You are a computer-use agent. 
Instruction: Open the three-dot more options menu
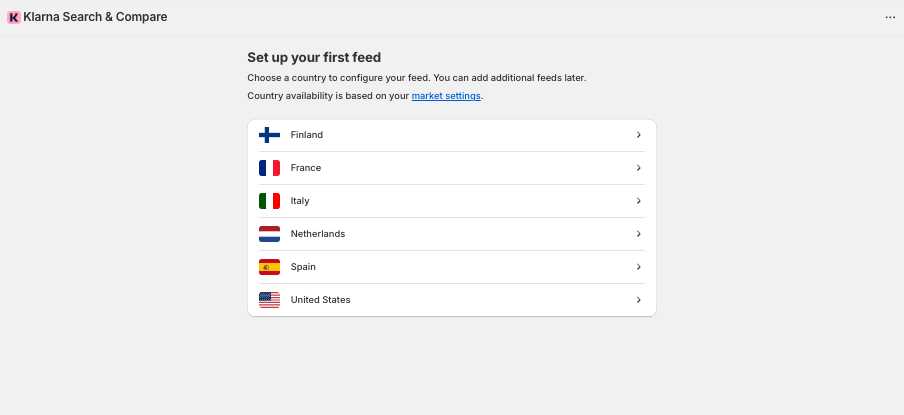click(x=890, y=17)
